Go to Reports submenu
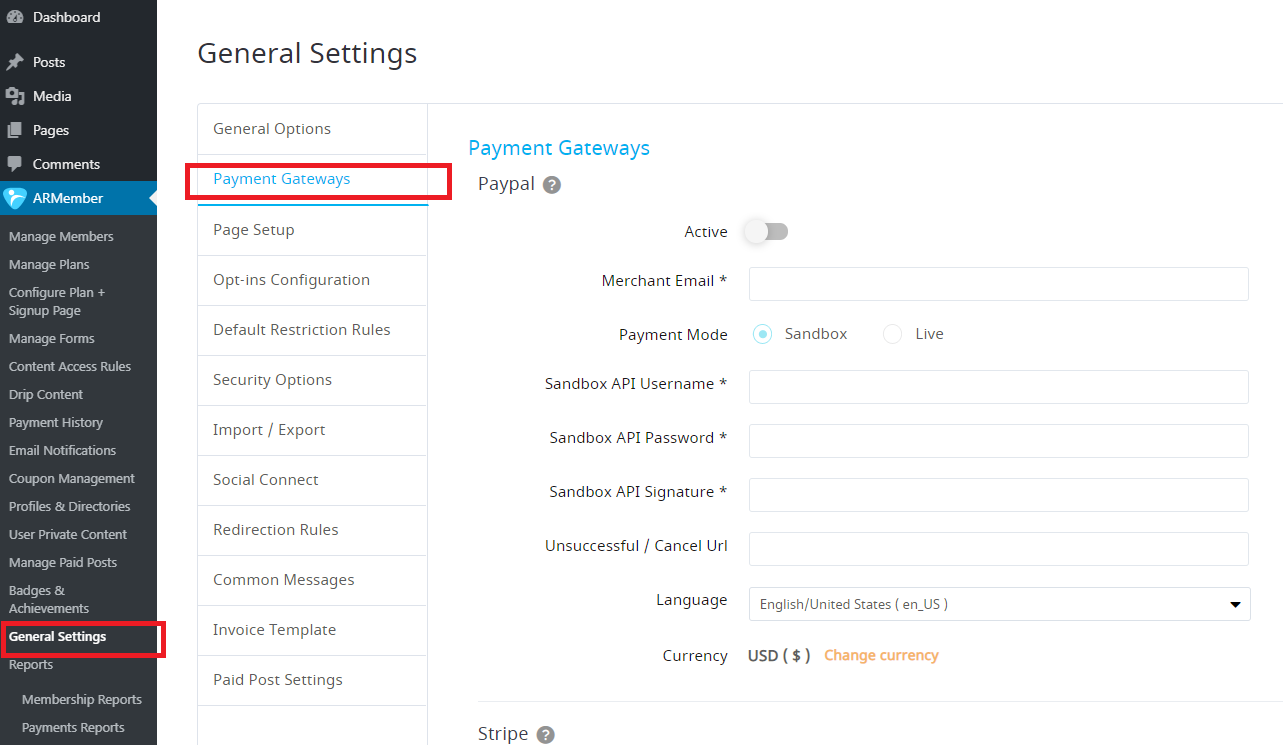This screenshot has width=1284, height=746. (31, 665)
